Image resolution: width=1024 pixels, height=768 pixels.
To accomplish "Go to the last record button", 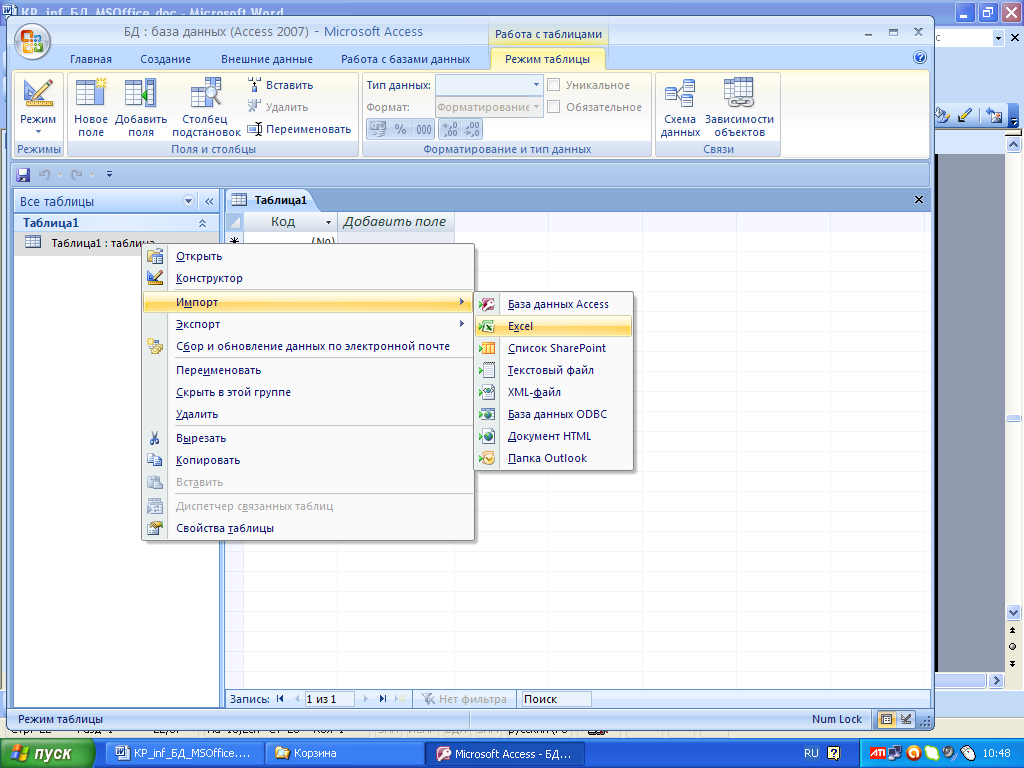I will [x=383, y=699].
